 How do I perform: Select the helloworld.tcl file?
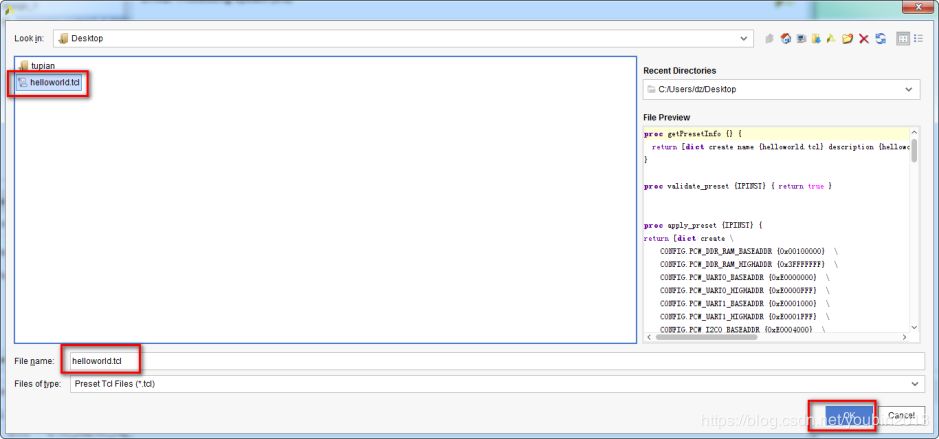(x=49, y=82)
